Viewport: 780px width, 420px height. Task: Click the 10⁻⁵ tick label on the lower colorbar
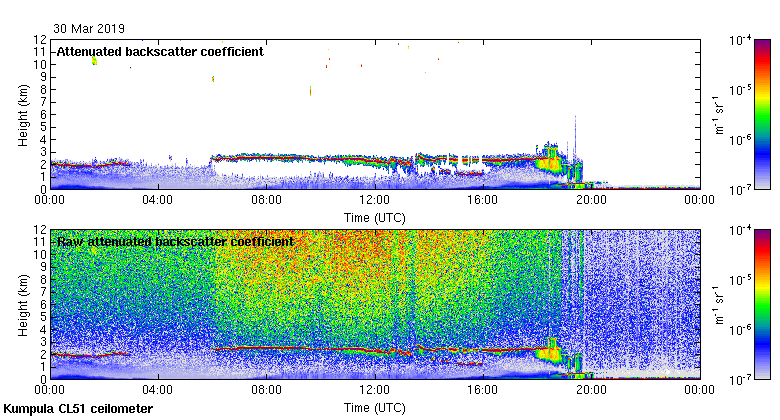tap(740, 280)
